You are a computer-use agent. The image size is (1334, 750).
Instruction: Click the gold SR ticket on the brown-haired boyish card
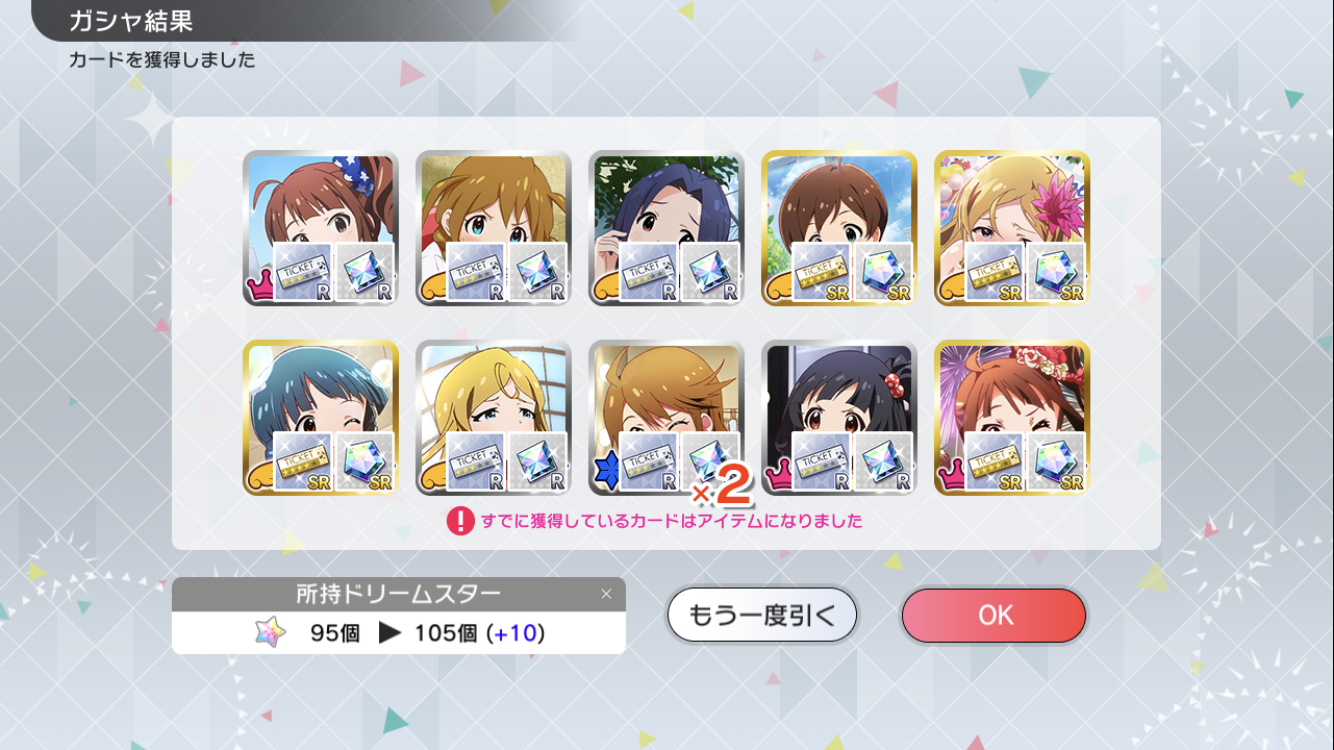822,272
